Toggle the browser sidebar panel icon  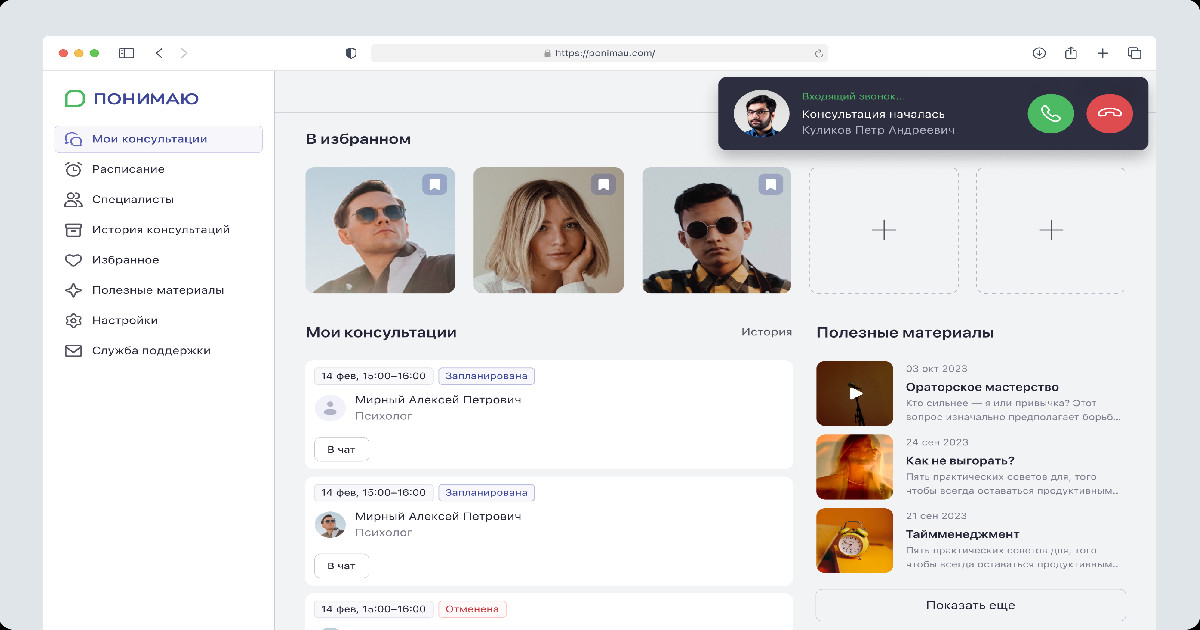[127, 53]
